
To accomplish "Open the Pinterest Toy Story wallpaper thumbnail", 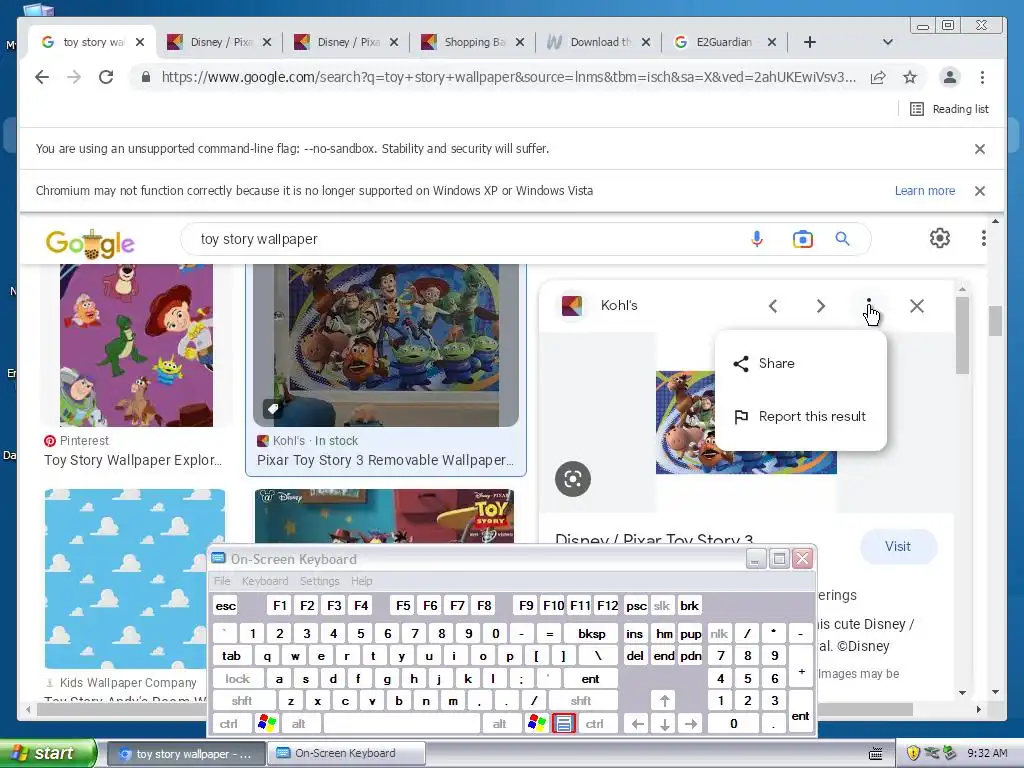I will 136,345.
